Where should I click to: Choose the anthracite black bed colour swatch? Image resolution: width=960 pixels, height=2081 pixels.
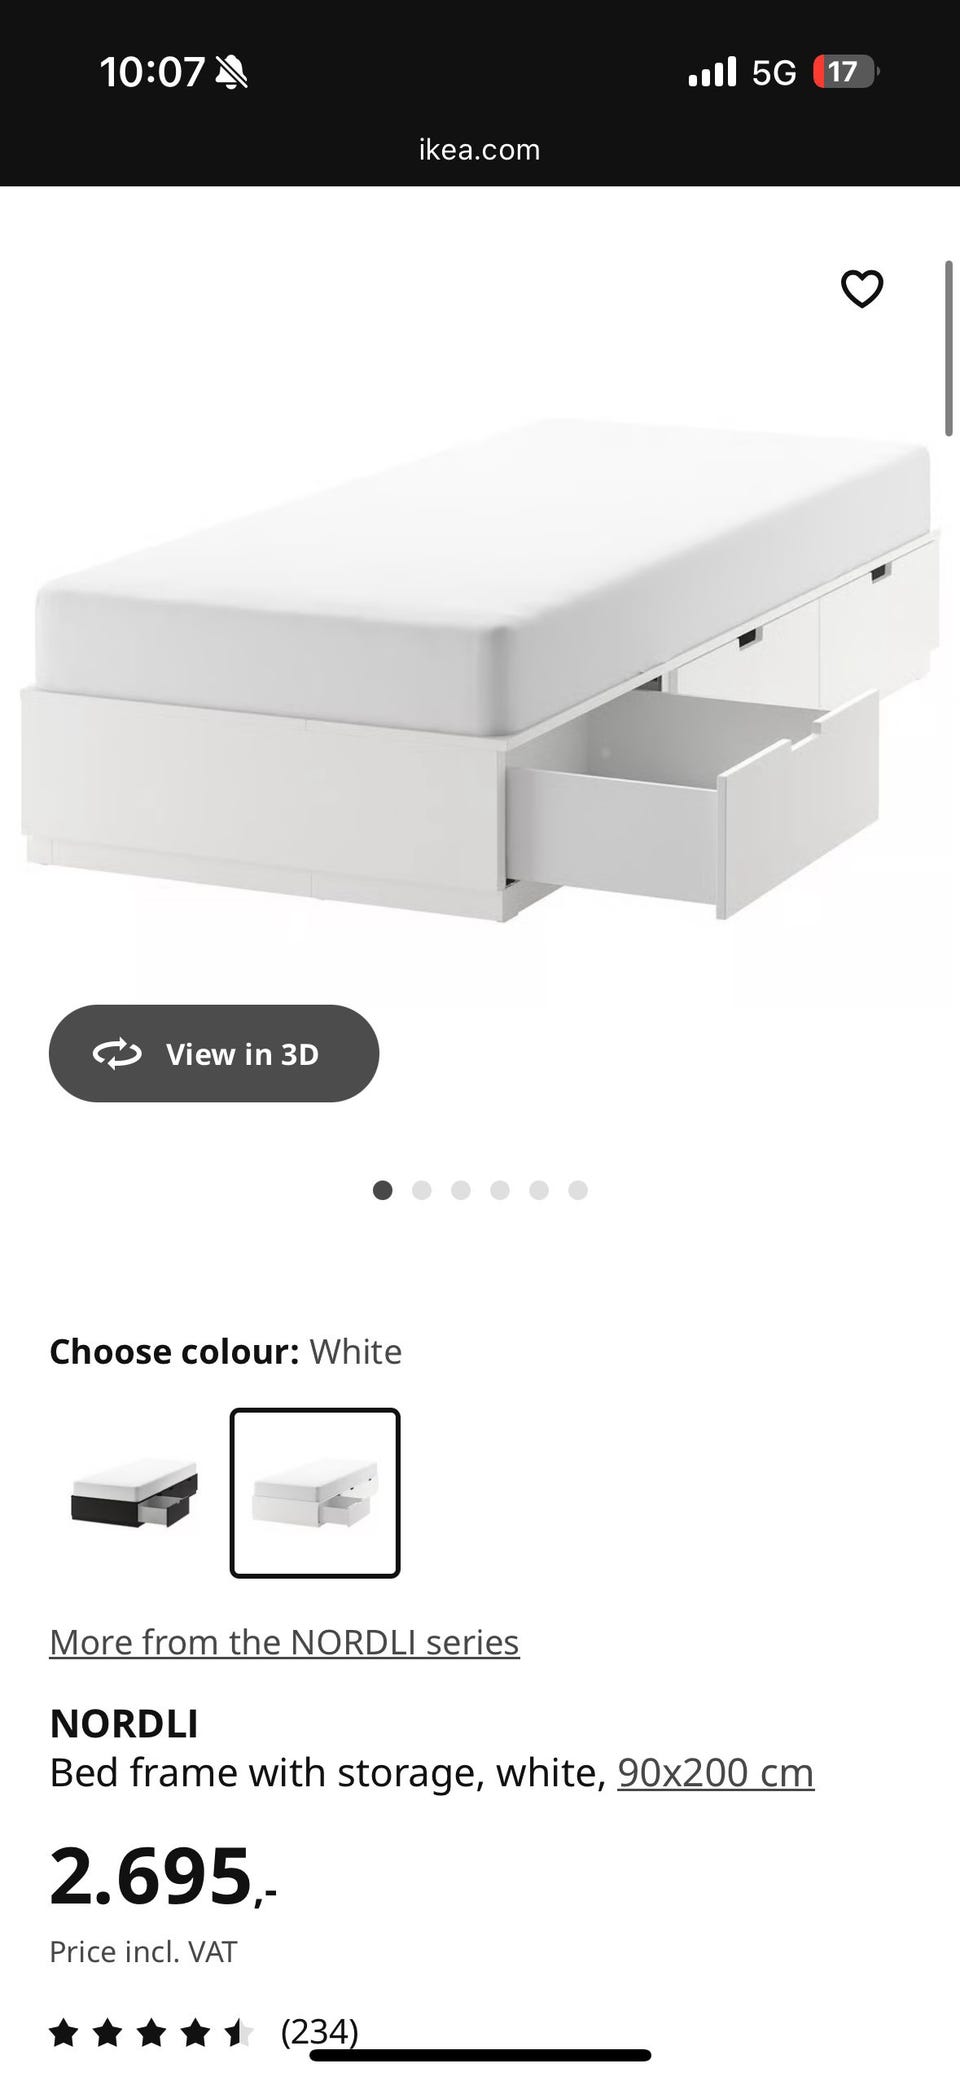[135, 1493]
